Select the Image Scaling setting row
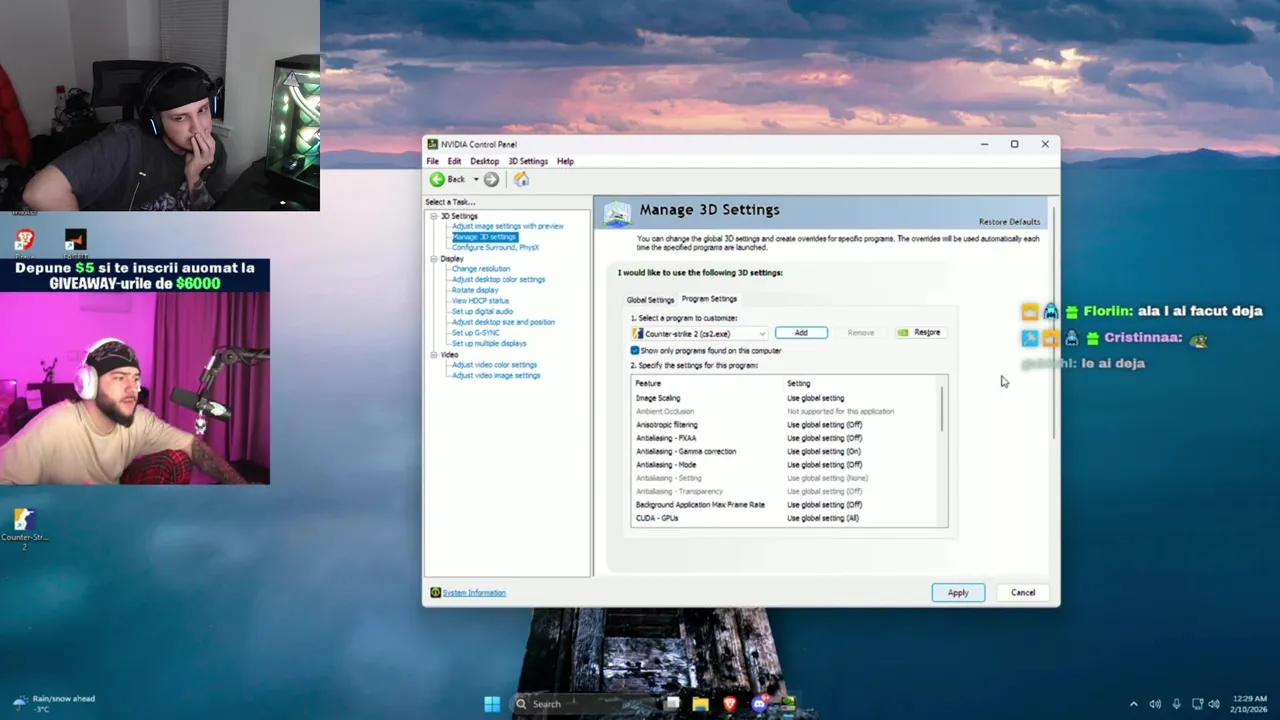This screenshot has height=720, width=1280. point(785,398)
